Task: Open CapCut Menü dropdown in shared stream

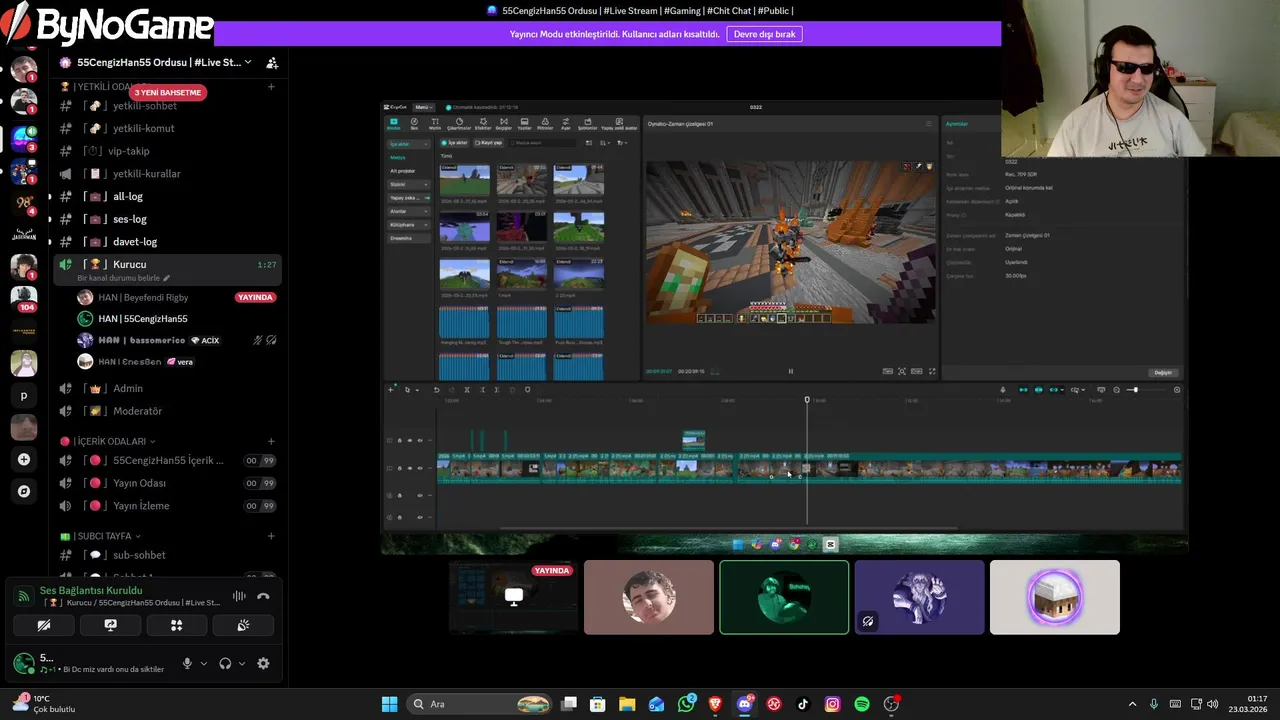Action: (423, 107)
